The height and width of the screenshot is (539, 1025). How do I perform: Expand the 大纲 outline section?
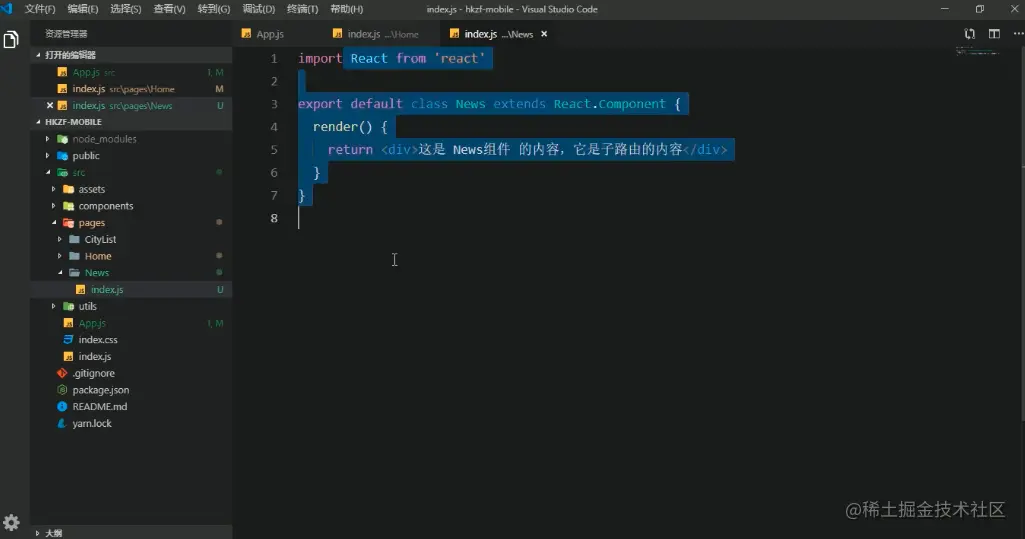tap(38, 533)
